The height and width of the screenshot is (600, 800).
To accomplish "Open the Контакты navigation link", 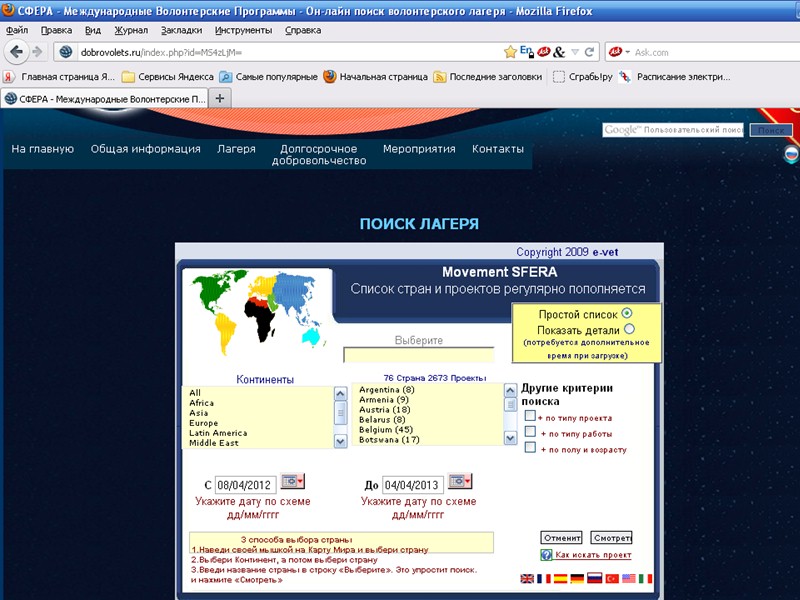I will (x=498, y=149).
